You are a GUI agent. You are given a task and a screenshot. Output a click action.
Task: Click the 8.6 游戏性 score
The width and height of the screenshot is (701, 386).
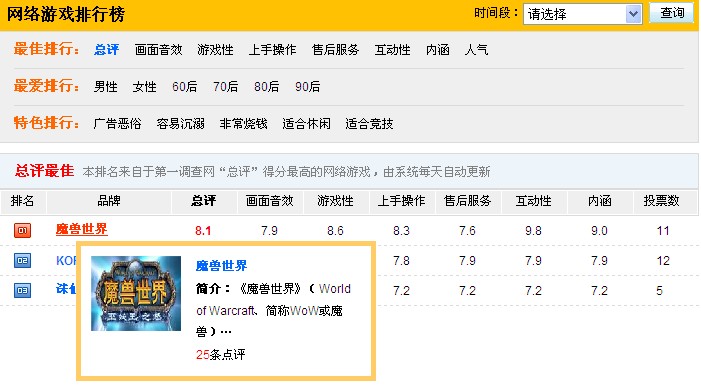coord(335,231)
